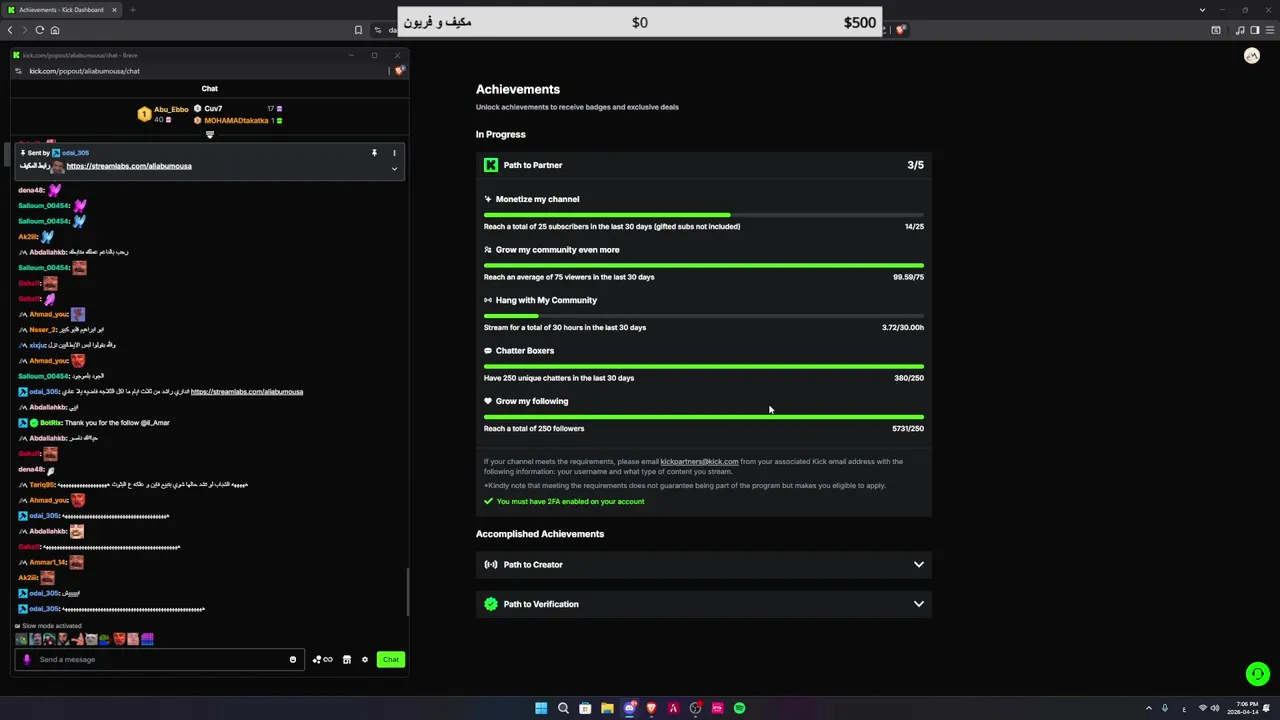Show hidden system tray icons
1280x720 pixels.
point(1149,708)
